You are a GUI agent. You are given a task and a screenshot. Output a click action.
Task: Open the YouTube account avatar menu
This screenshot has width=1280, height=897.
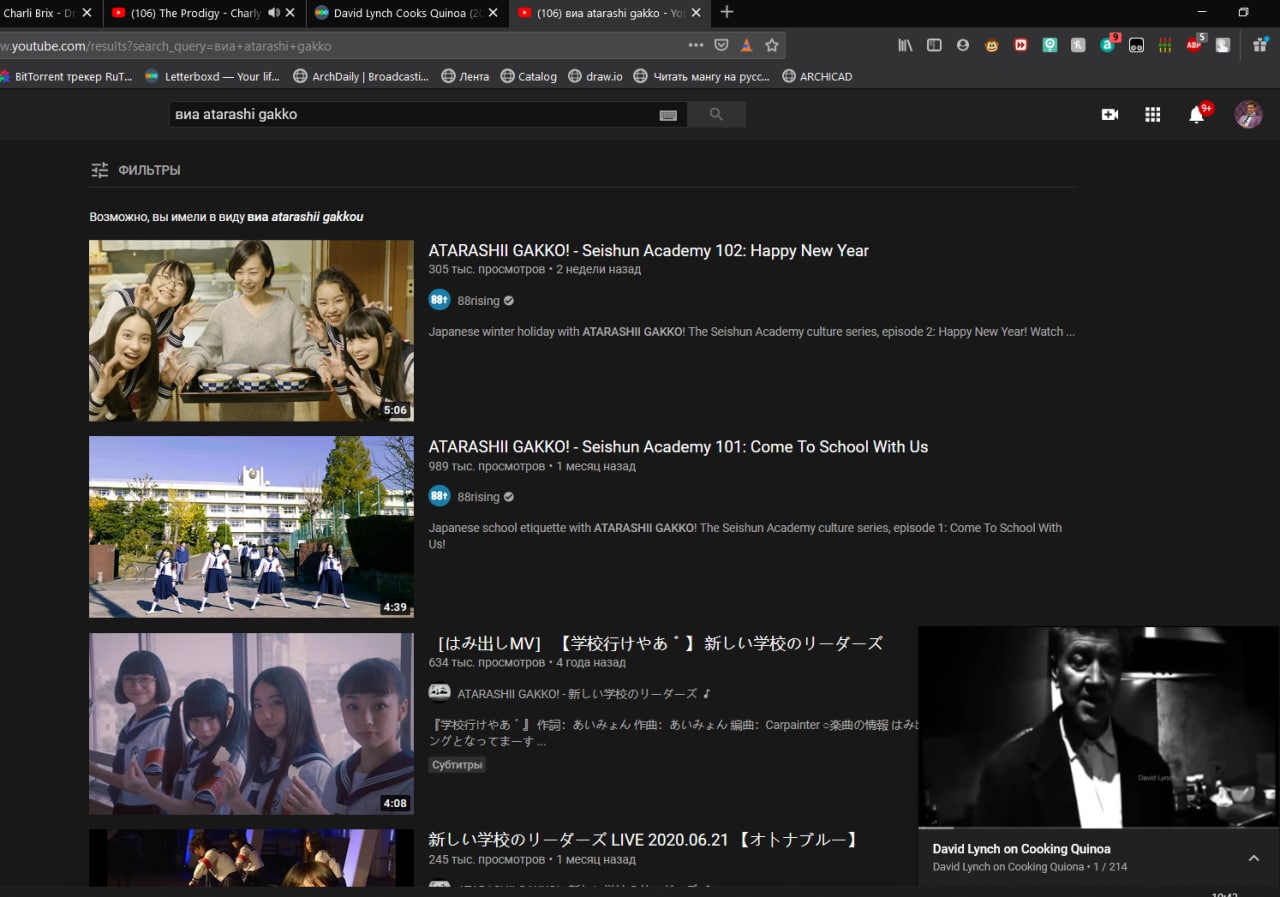tap(1248, 114)
